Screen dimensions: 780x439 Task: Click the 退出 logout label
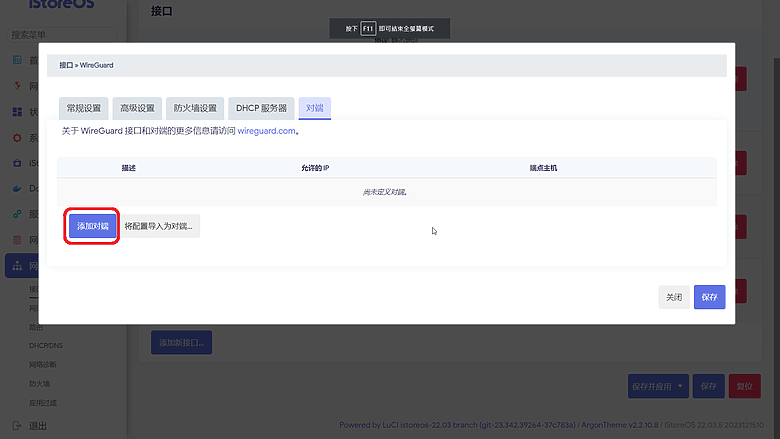tap(38, 426)
